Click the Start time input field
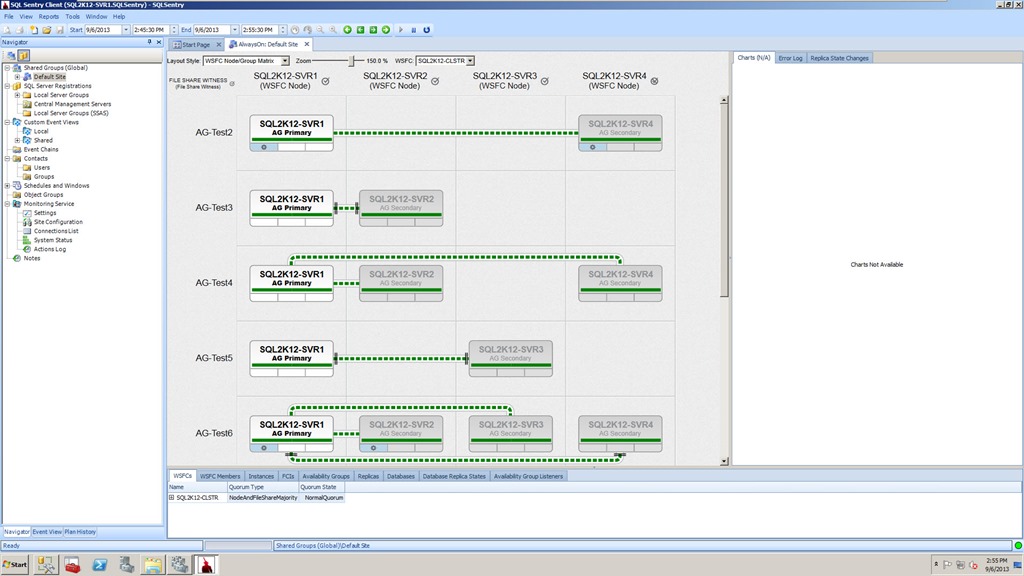 150,30
